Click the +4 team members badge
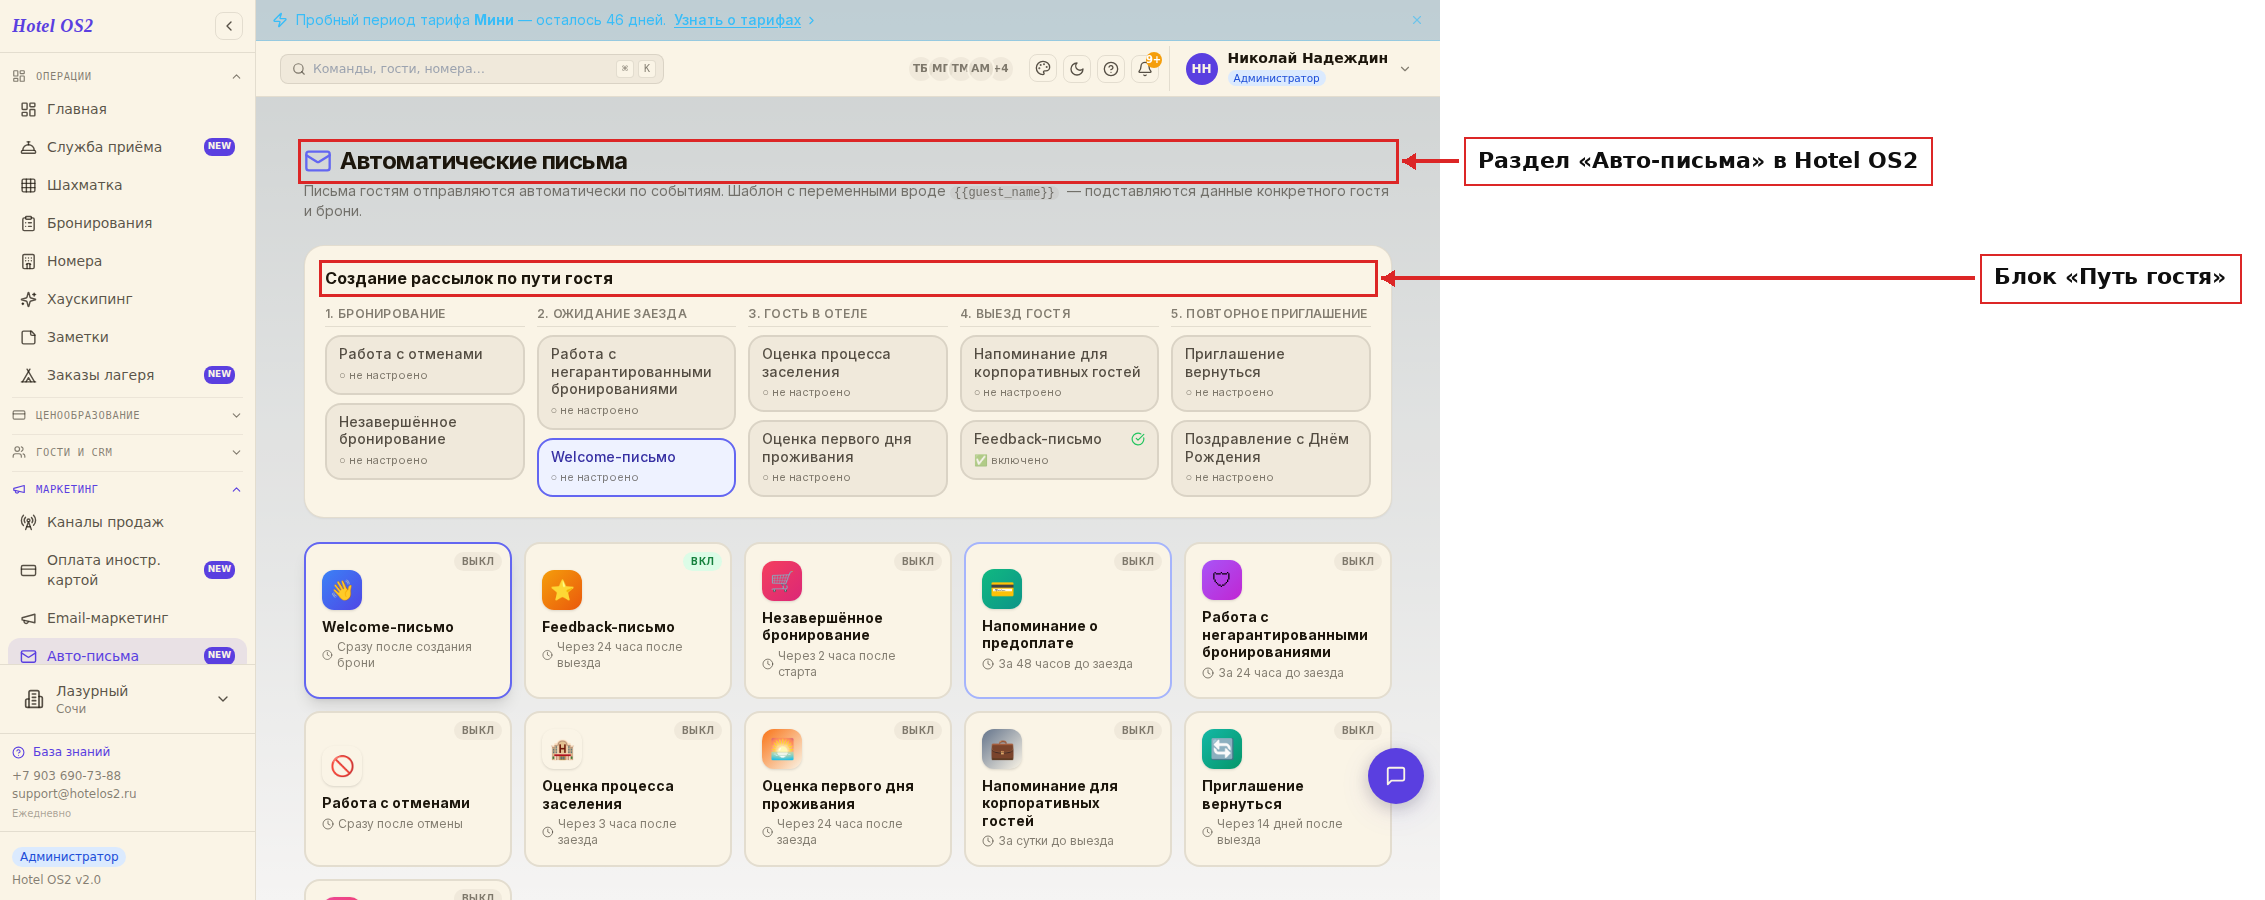 coord(1001,68)
